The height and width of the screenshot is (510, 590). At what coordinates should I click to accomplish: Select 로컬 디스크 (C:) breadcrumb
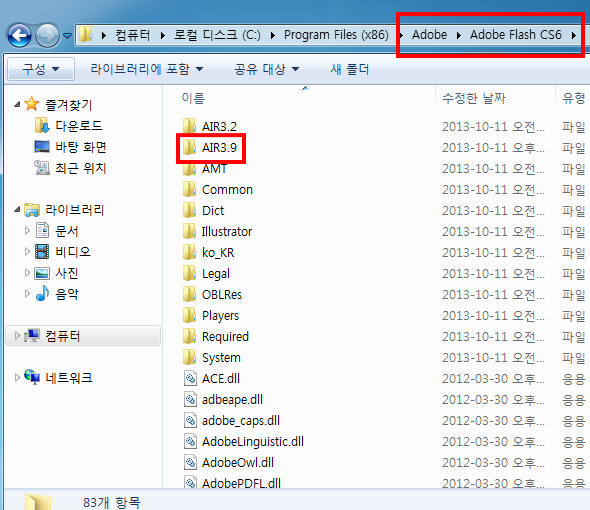pos(217,35)
